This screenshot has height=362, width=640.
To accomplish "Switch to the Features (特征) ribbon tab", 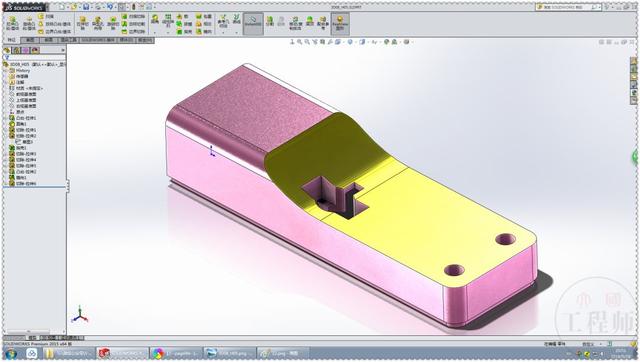I will pos(11,40).
